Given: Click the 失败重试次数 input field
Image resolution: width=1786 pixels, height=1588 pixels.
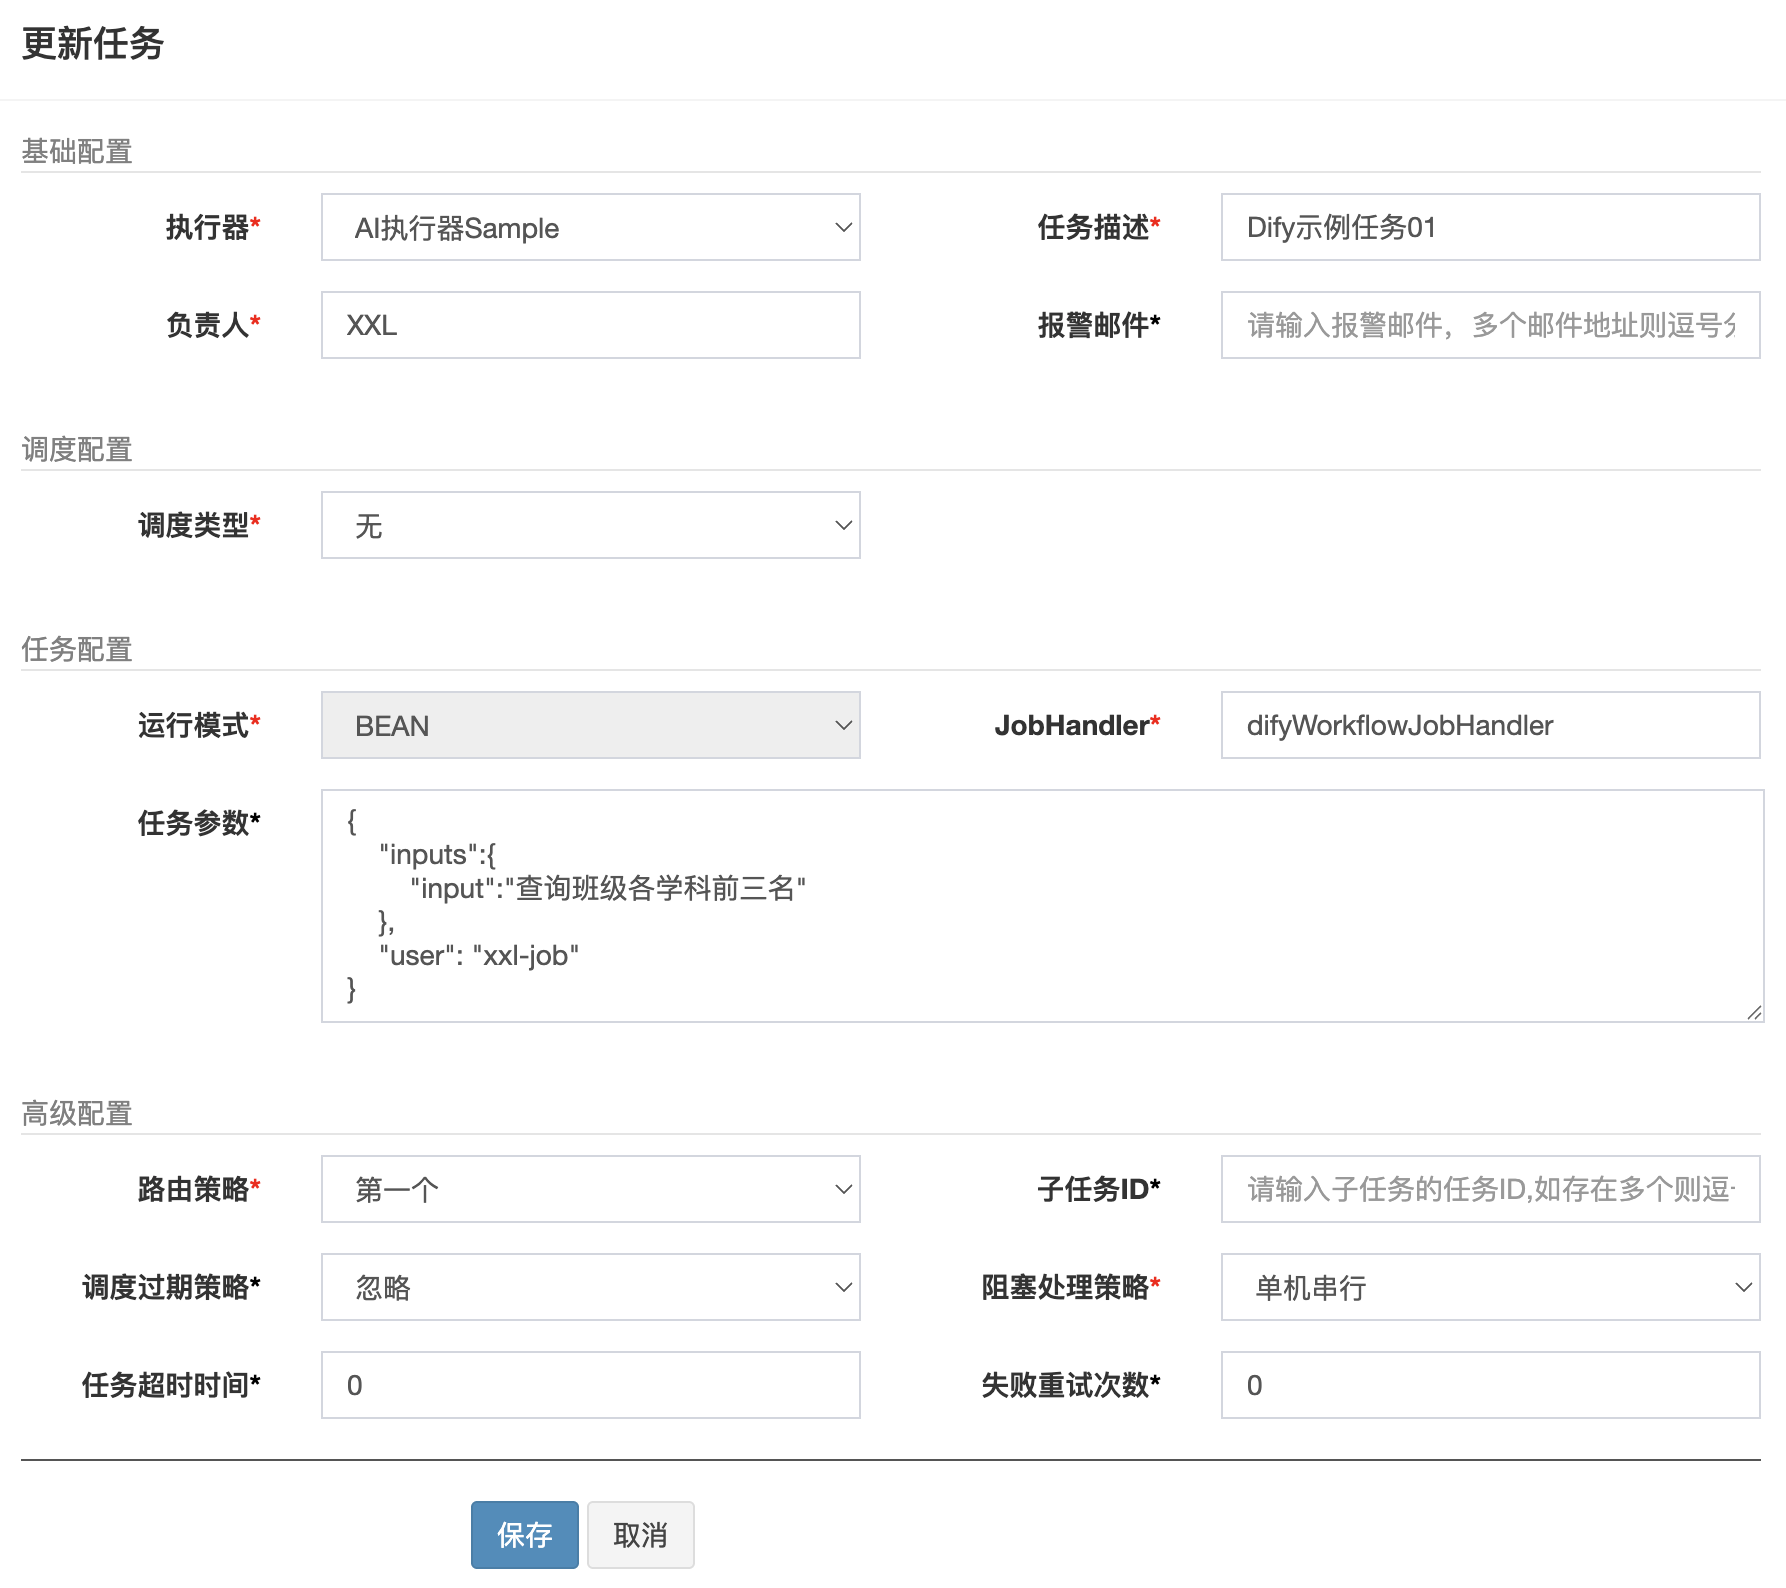Looking at the screenshot, I should pos(1488,1384).
